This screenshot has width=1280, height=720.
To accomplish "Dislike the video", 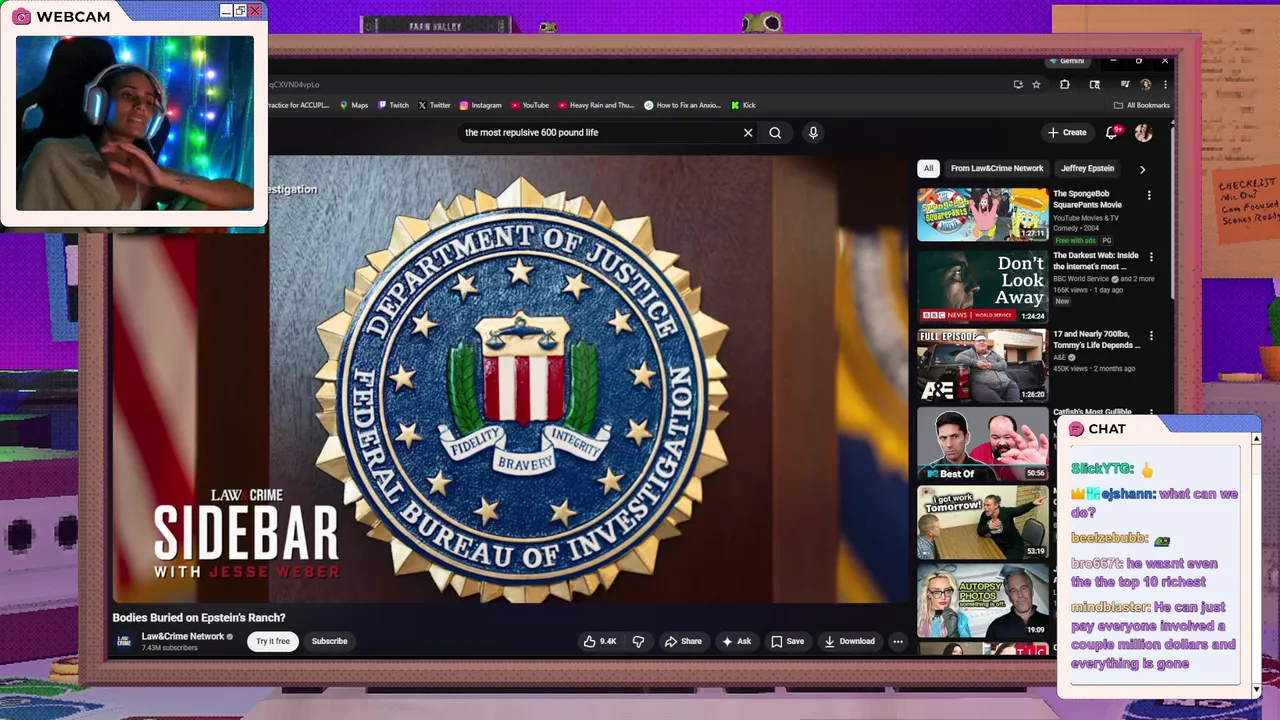I will point(638,641).
